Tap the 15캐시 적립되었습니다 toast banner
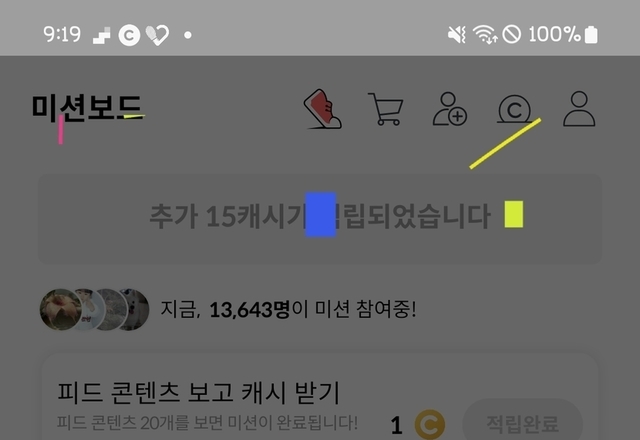This screenshot has height=440, width=640. tap(320, 219)
